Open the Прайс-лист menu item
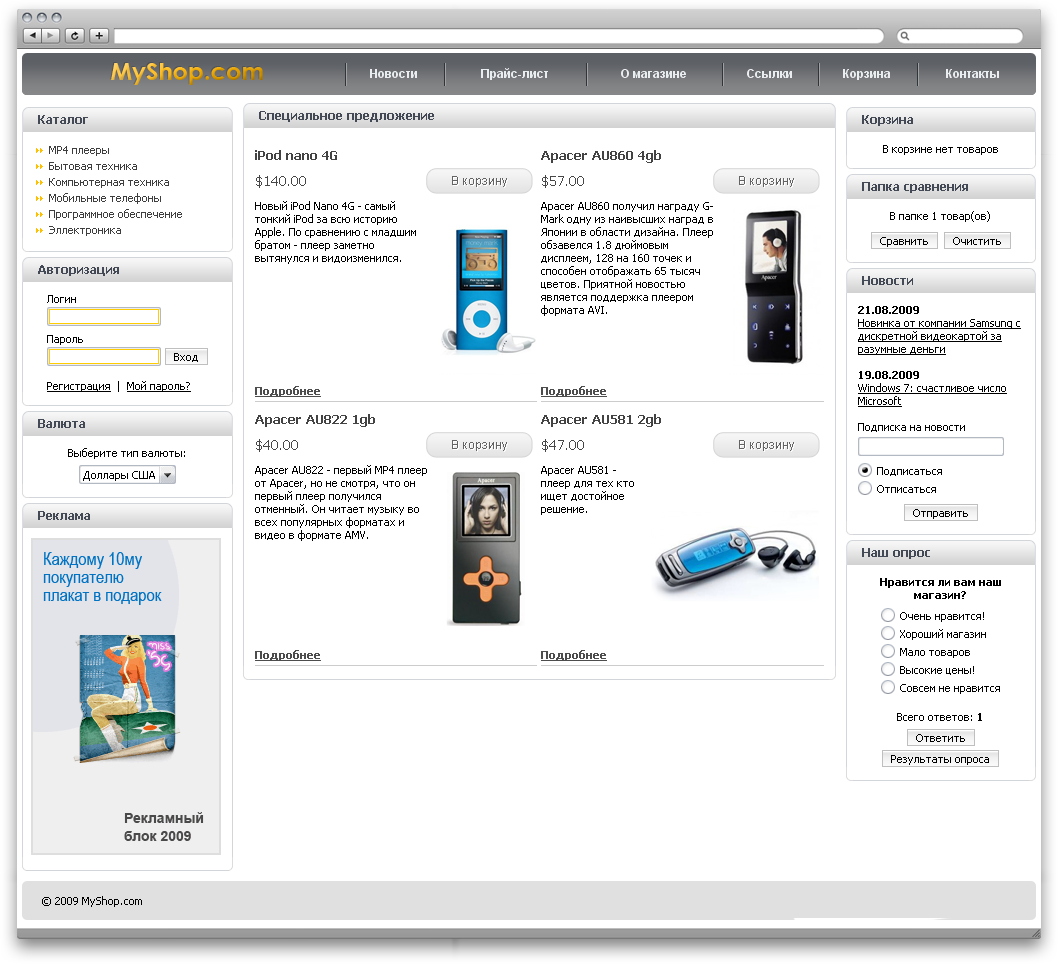The image size is (1058, 969). [514, 74]
